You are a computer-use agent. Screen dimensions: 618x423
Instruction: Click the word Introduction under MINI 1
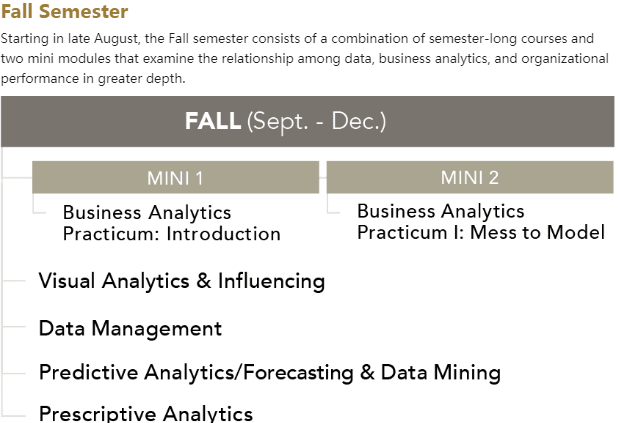point(223,234)
